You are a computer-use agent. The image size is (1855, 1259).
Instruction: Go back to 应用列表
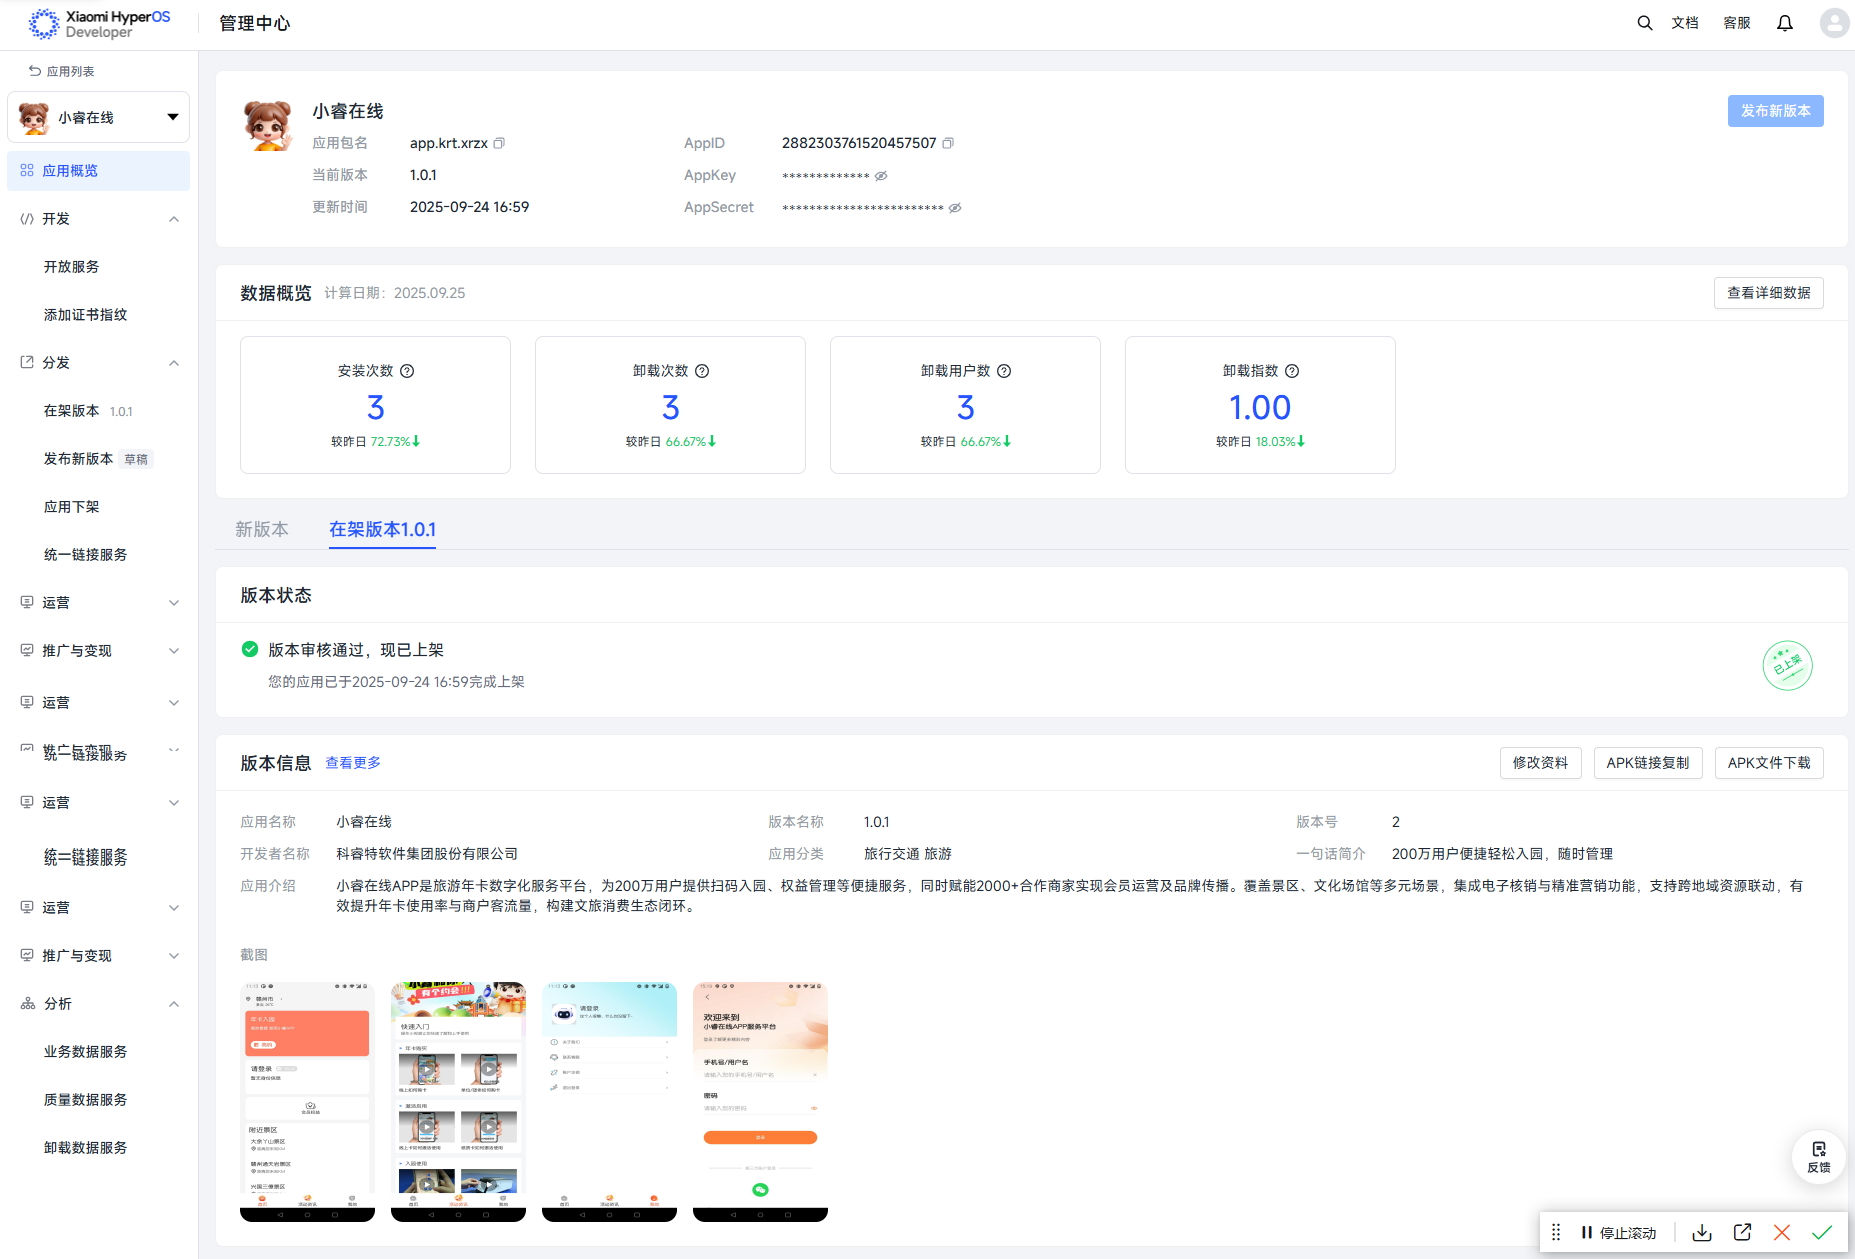click(x=62, y=71)
